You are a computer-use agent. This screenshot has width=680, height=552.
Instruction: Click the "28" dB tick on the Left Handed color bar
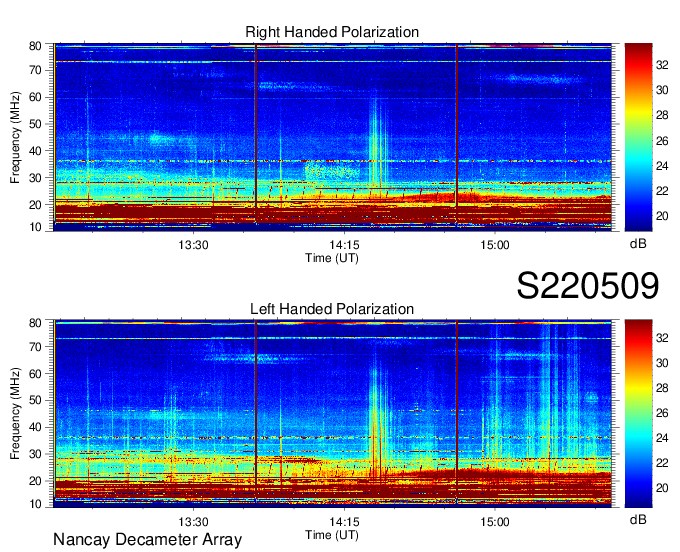(662, 388)
